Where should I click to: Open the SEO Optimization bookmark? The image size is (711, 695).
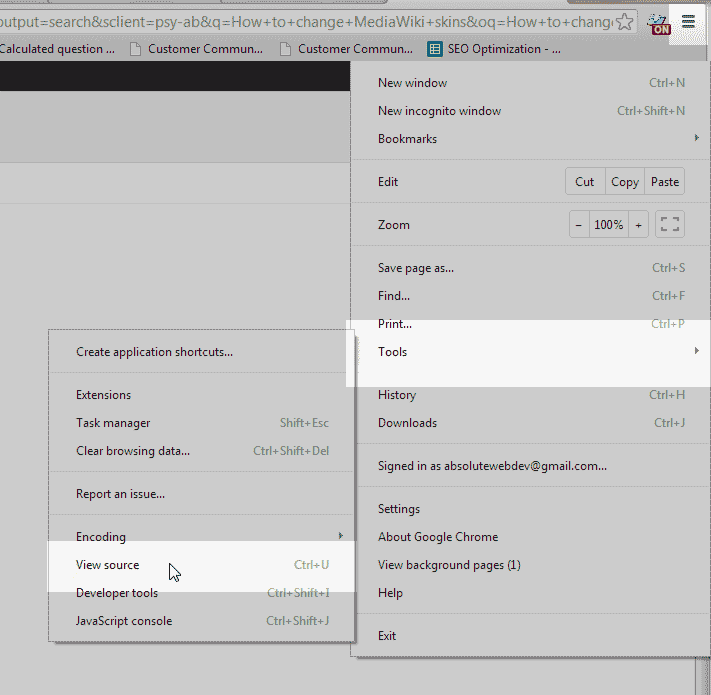(494, 49)
